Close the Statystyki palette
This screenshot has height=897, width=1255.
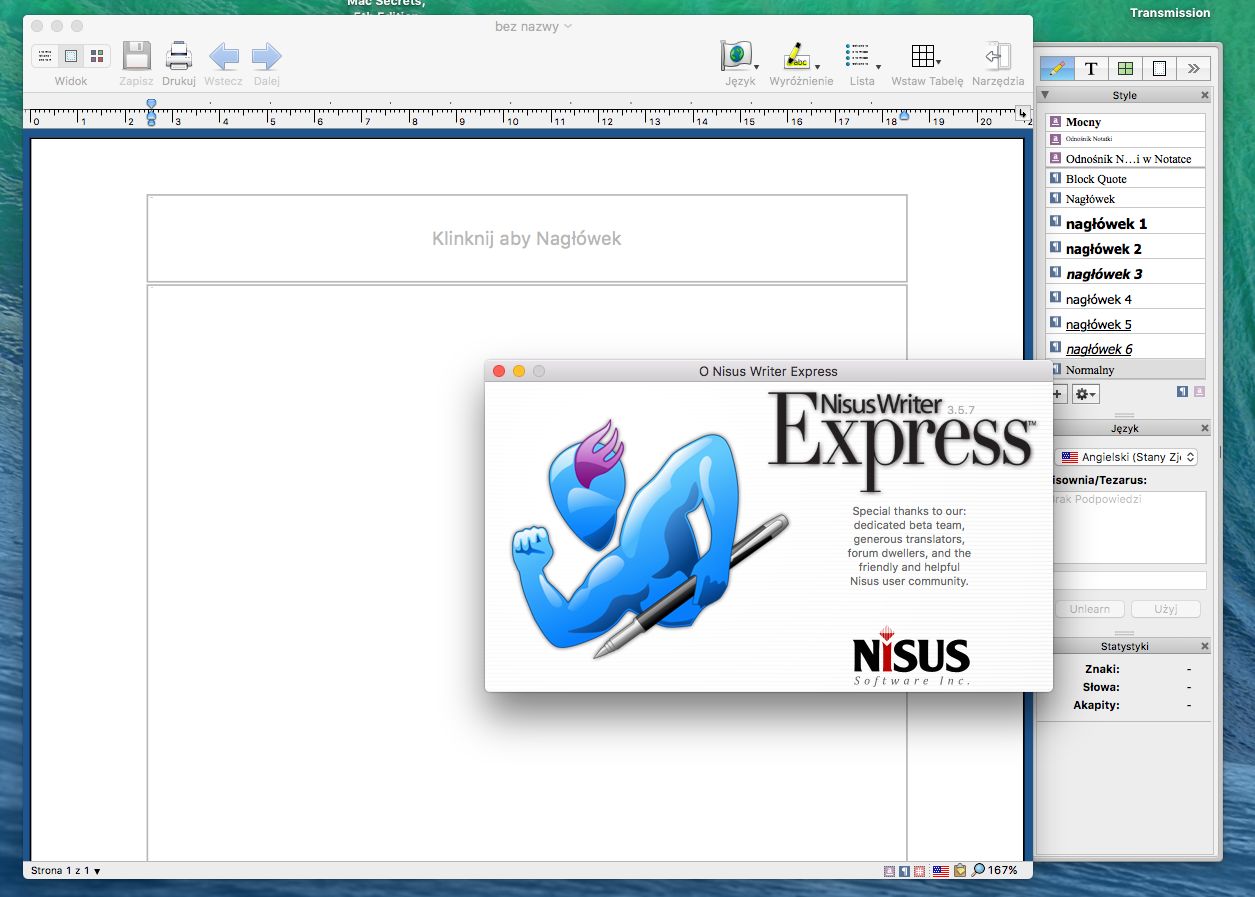click(x=1204, y=646)
